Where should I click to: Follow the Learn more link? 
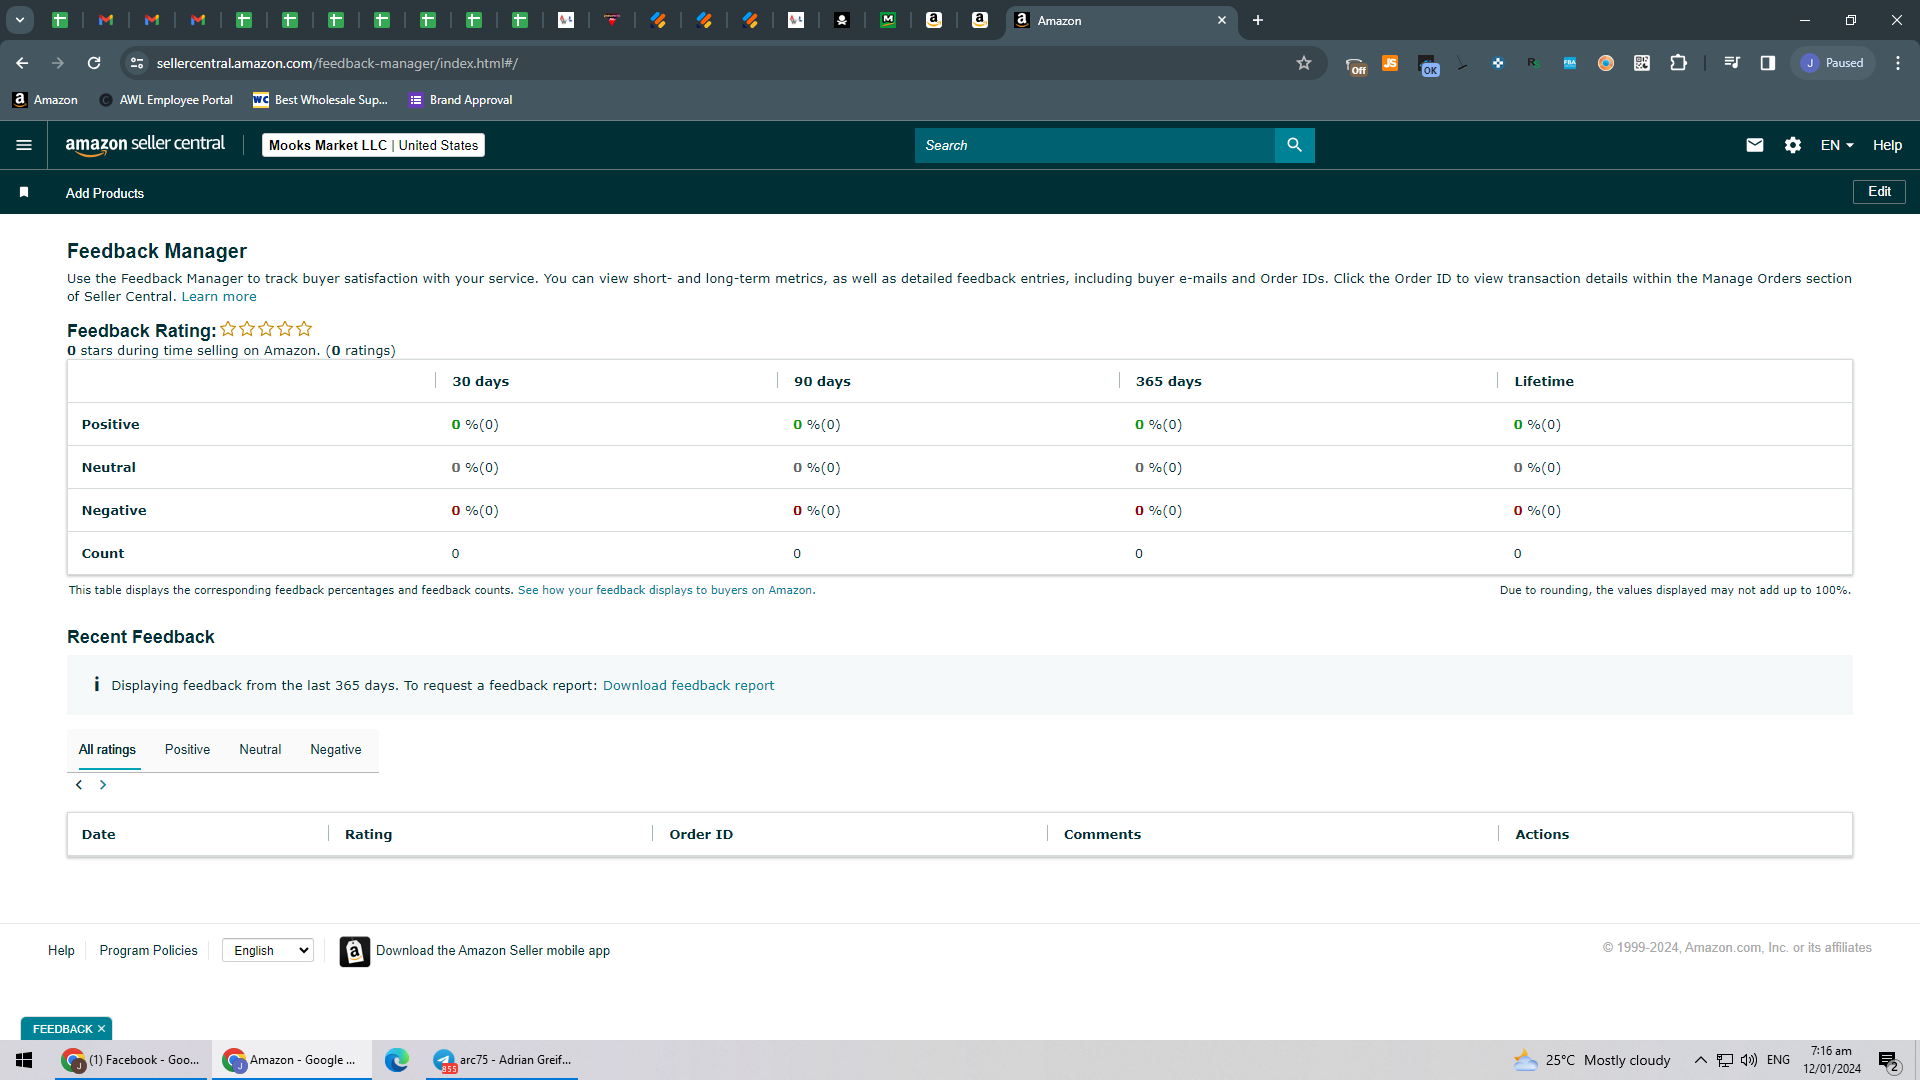219,297
